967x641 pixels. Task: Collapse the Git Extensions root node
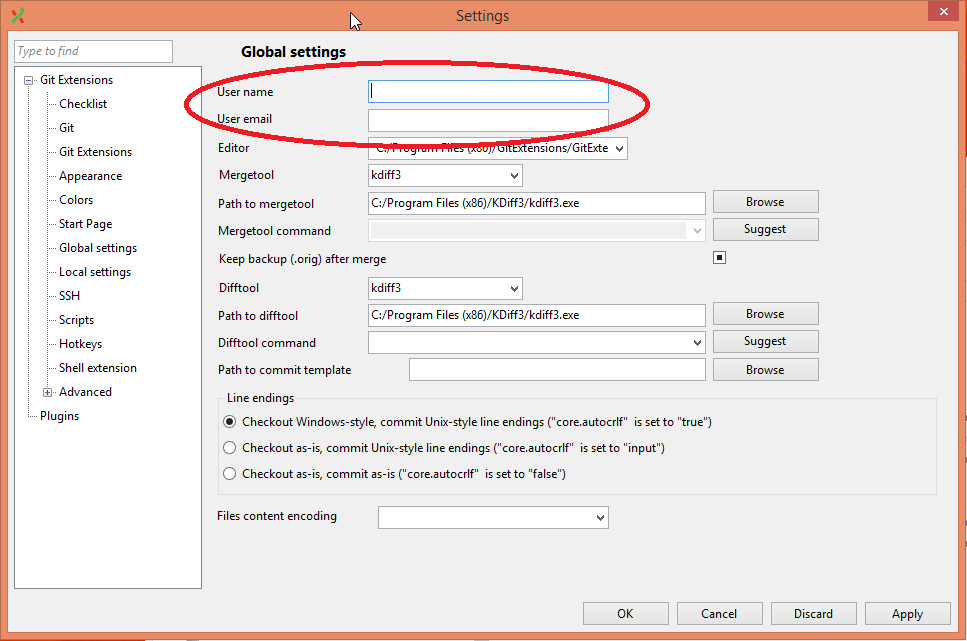29,80
